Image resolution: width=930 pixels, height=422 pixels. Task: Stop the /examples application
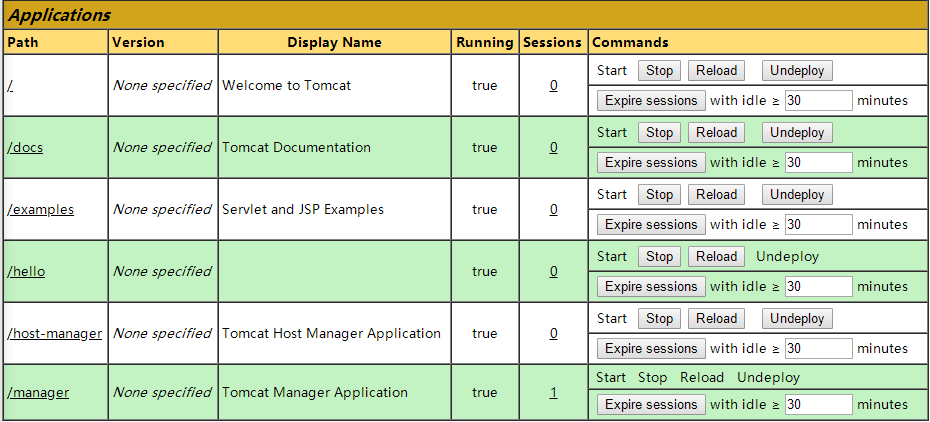click(x=660, y=194)
